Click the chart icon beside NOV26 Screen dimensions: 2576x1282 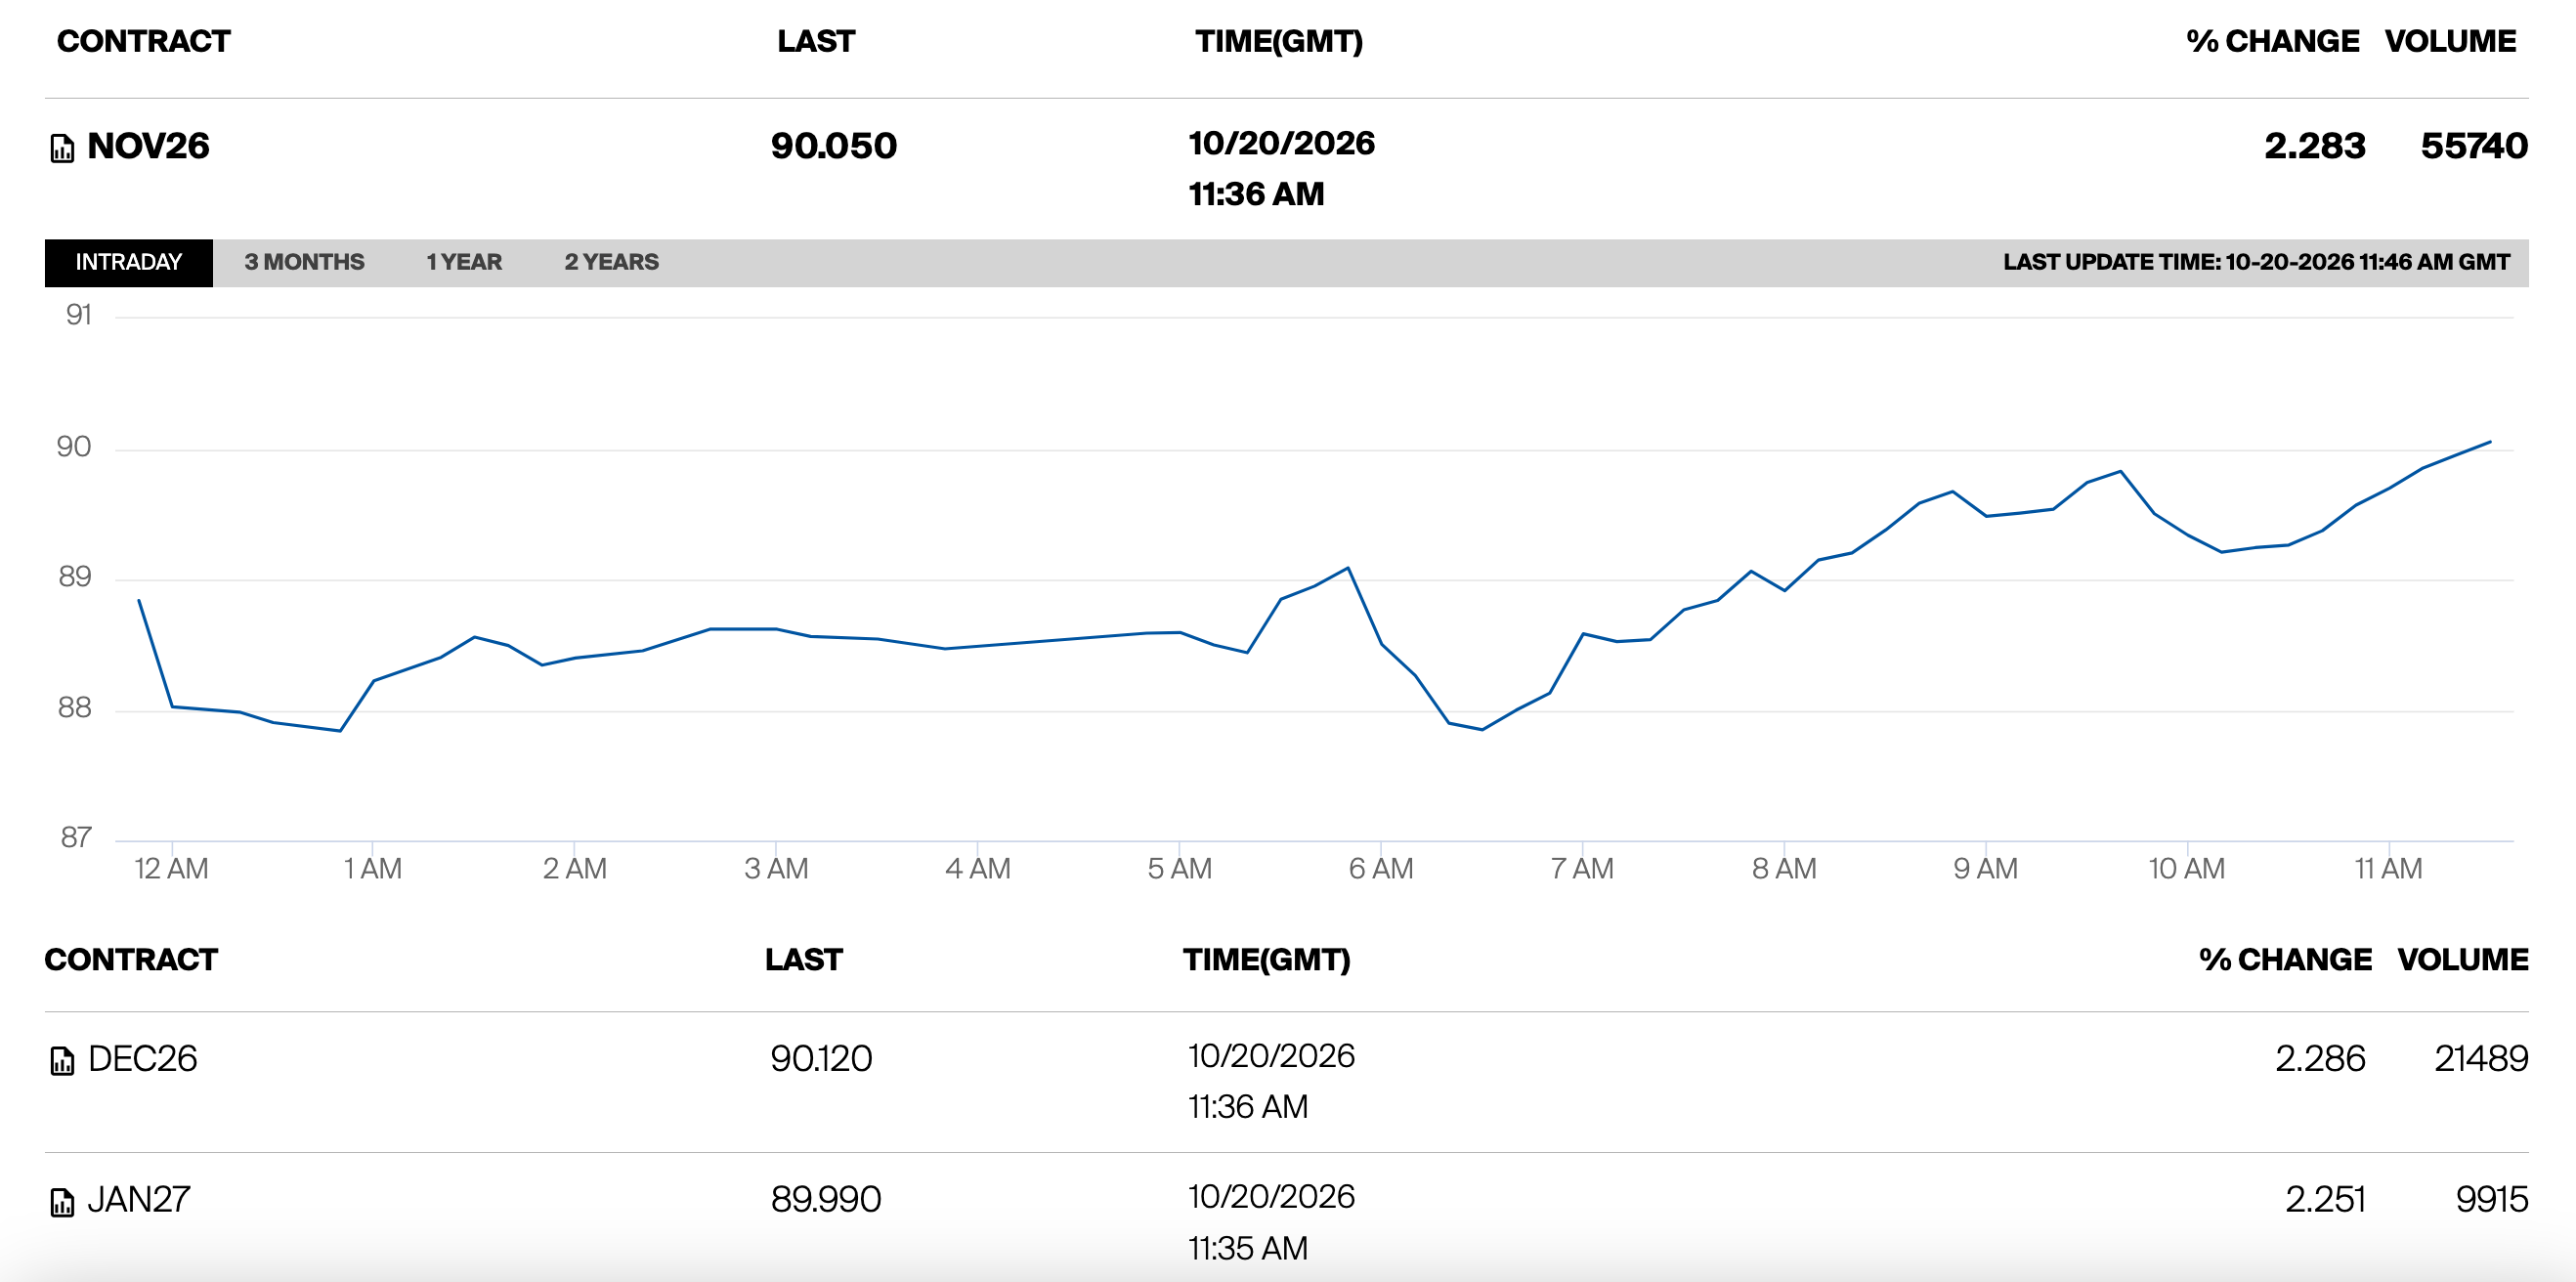62,148
